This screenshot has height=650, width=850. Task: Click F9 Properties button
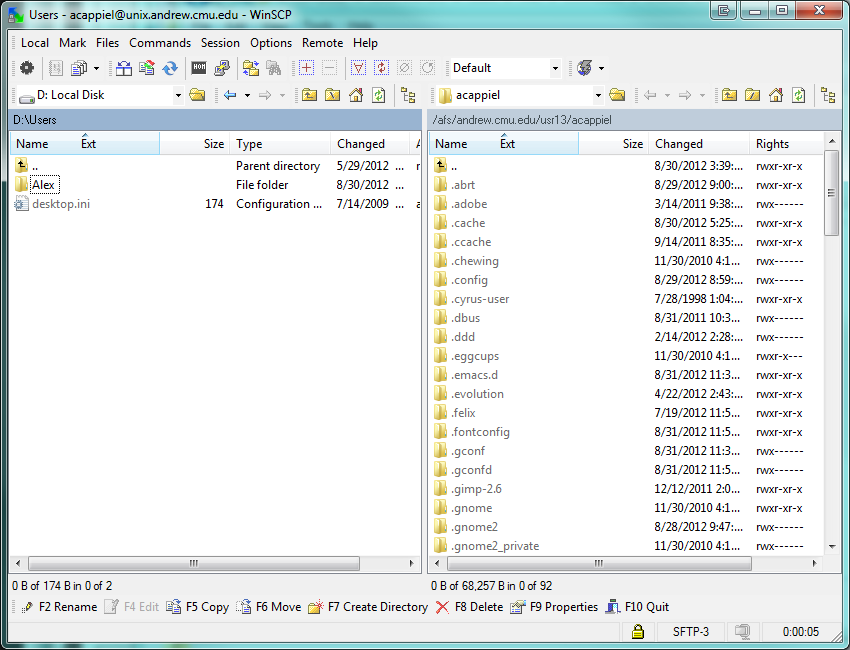[x=554, y=607]
